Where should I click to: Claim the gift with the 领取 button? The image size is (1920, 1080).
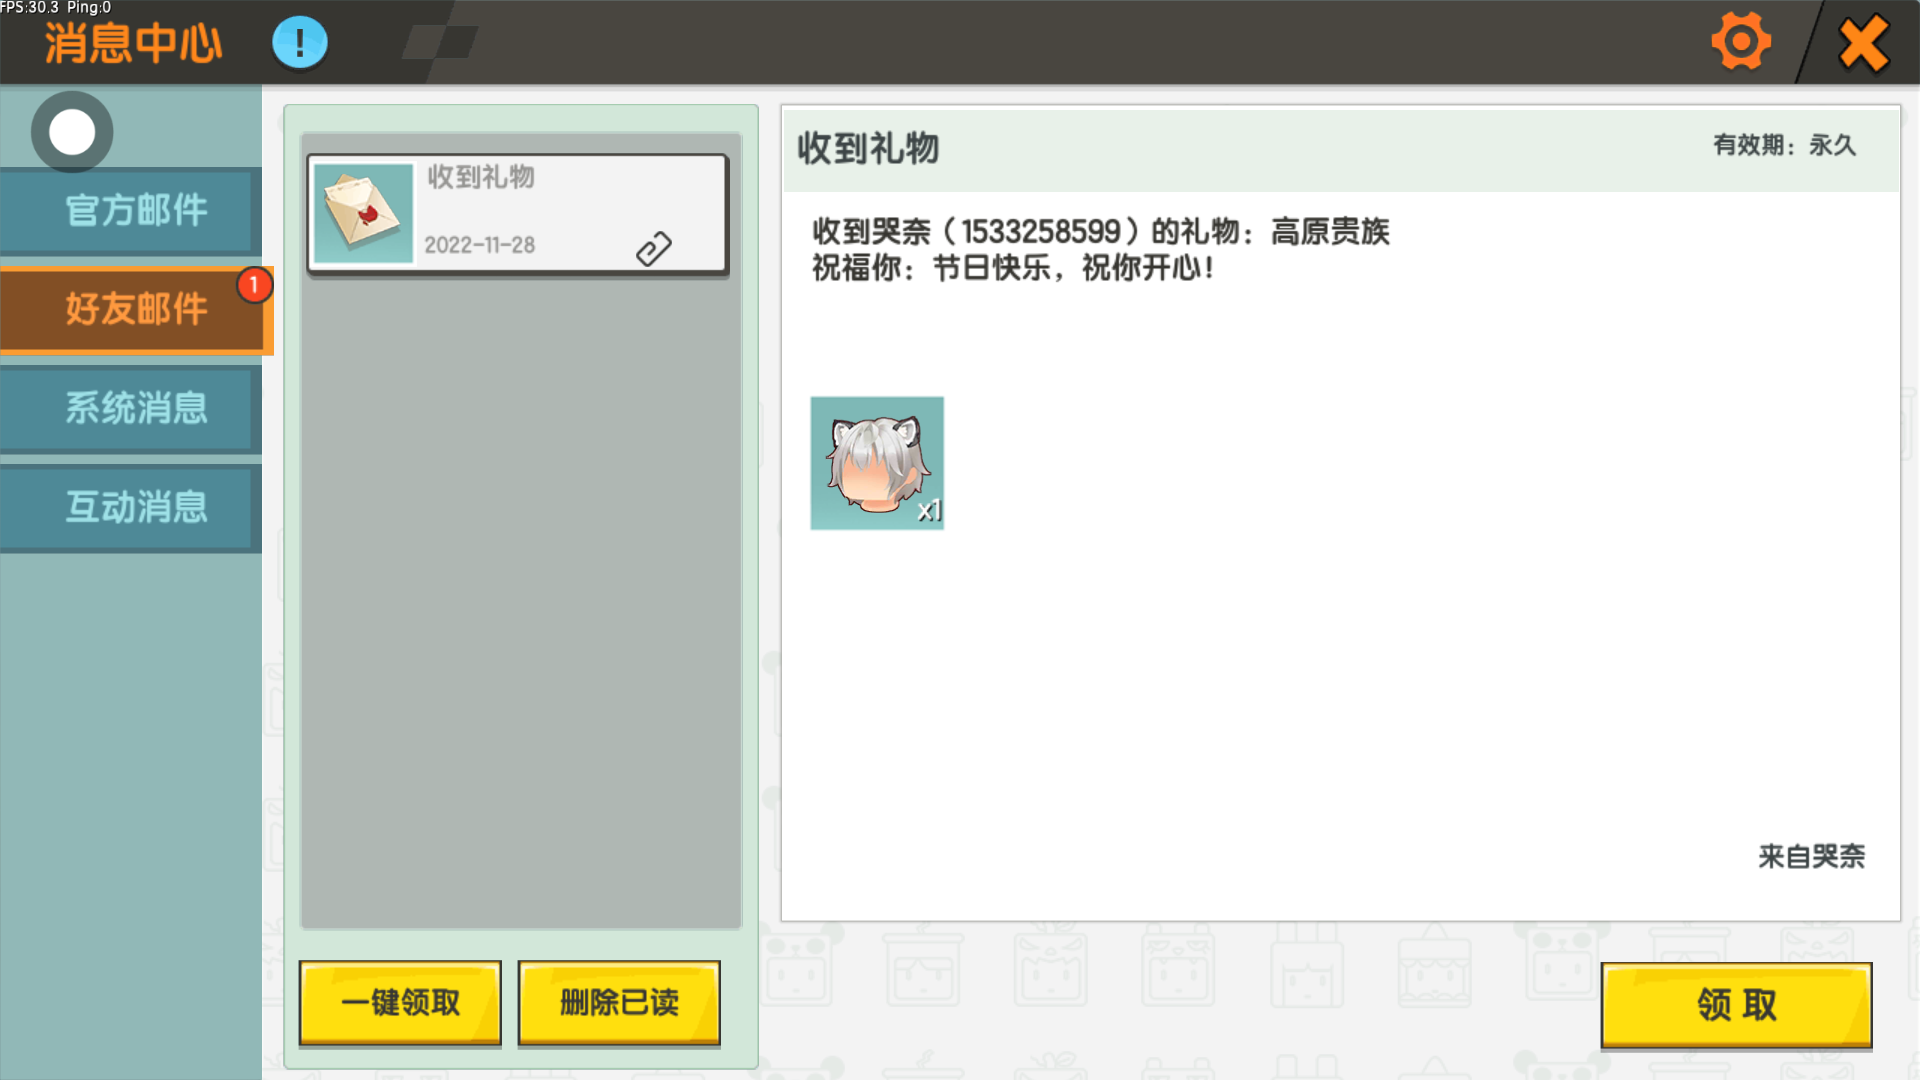(x=1736, y=1005)
